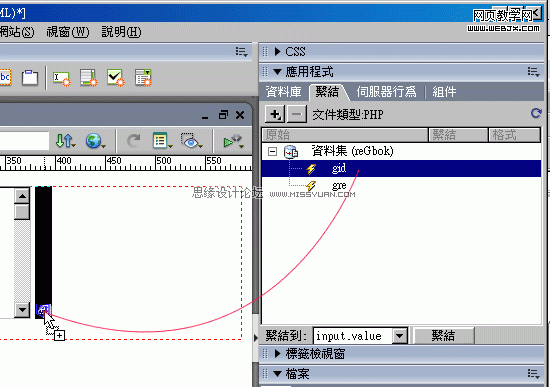This screenshot has height=387, width=550.
Task: Close the document window
Action: coord(240,115)
